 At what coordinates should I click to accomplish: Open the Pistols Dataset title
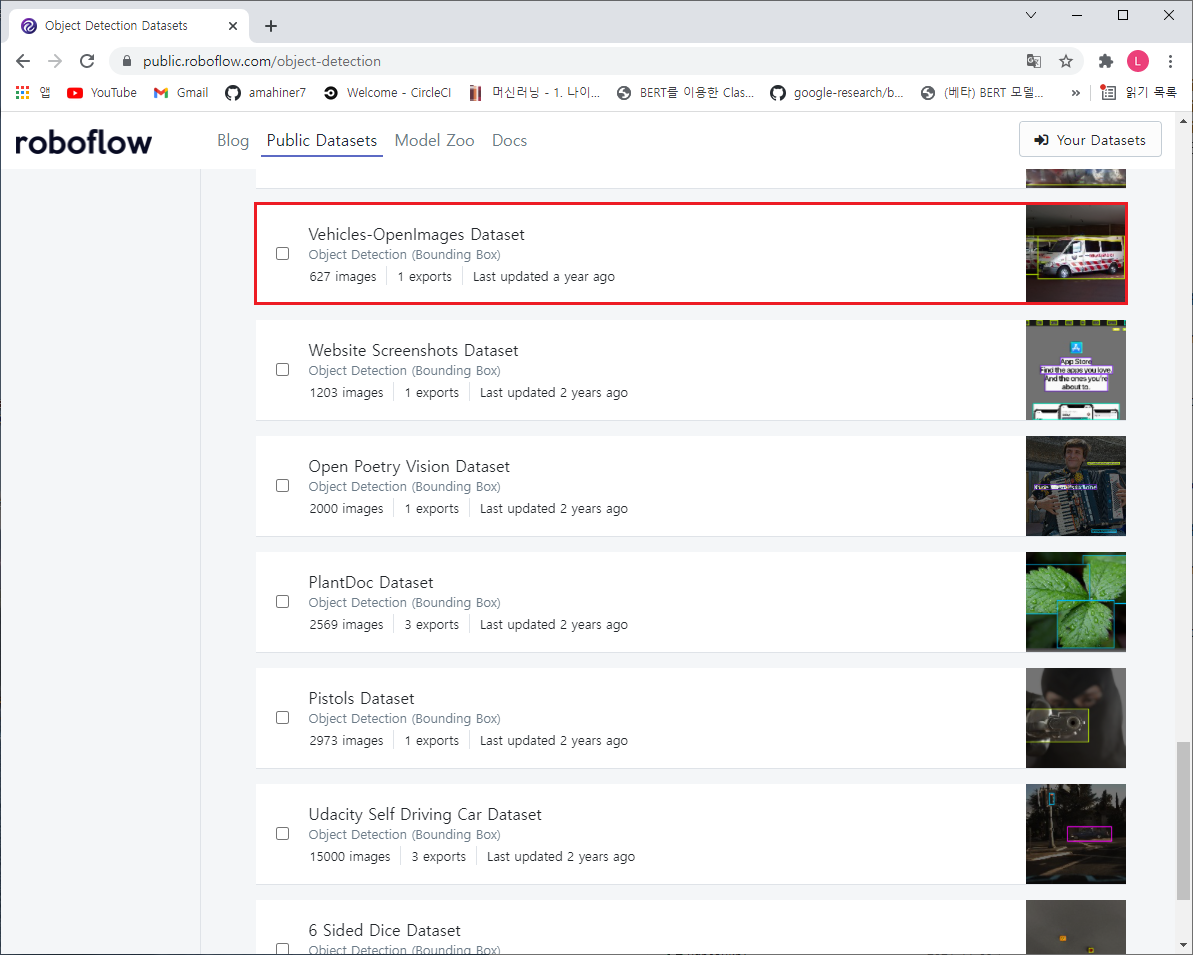(x=361, y=699)
